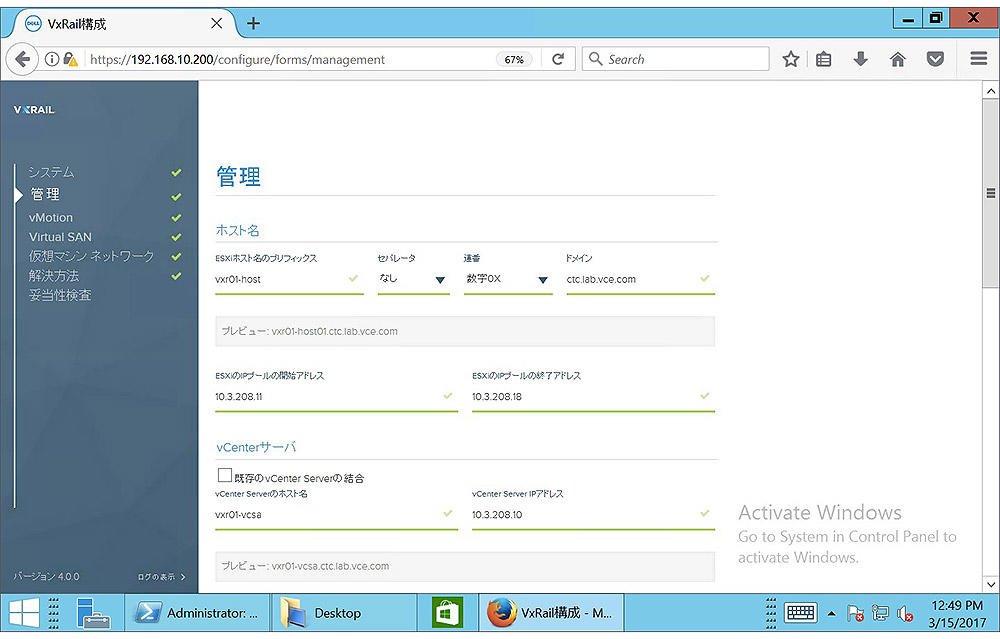This screenshot has height=639, width=1000.
Task: Open the セパレータ dropdown
Action: pyautogui.click(x=413, y=279)
